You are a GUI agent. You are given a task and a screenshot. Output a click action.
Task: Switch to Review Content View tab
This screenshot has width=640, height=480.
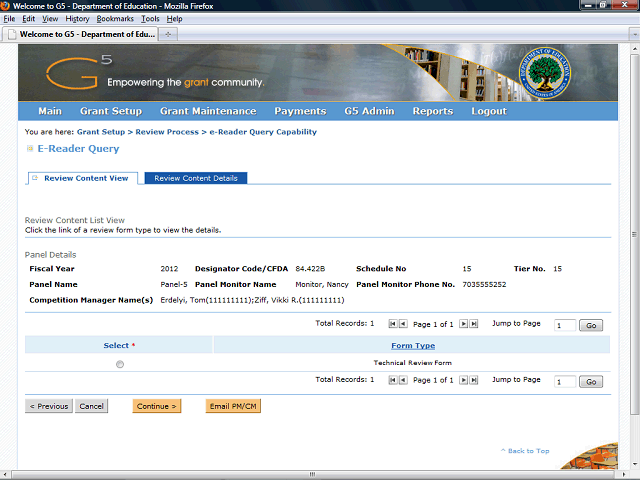coord(82,178)
